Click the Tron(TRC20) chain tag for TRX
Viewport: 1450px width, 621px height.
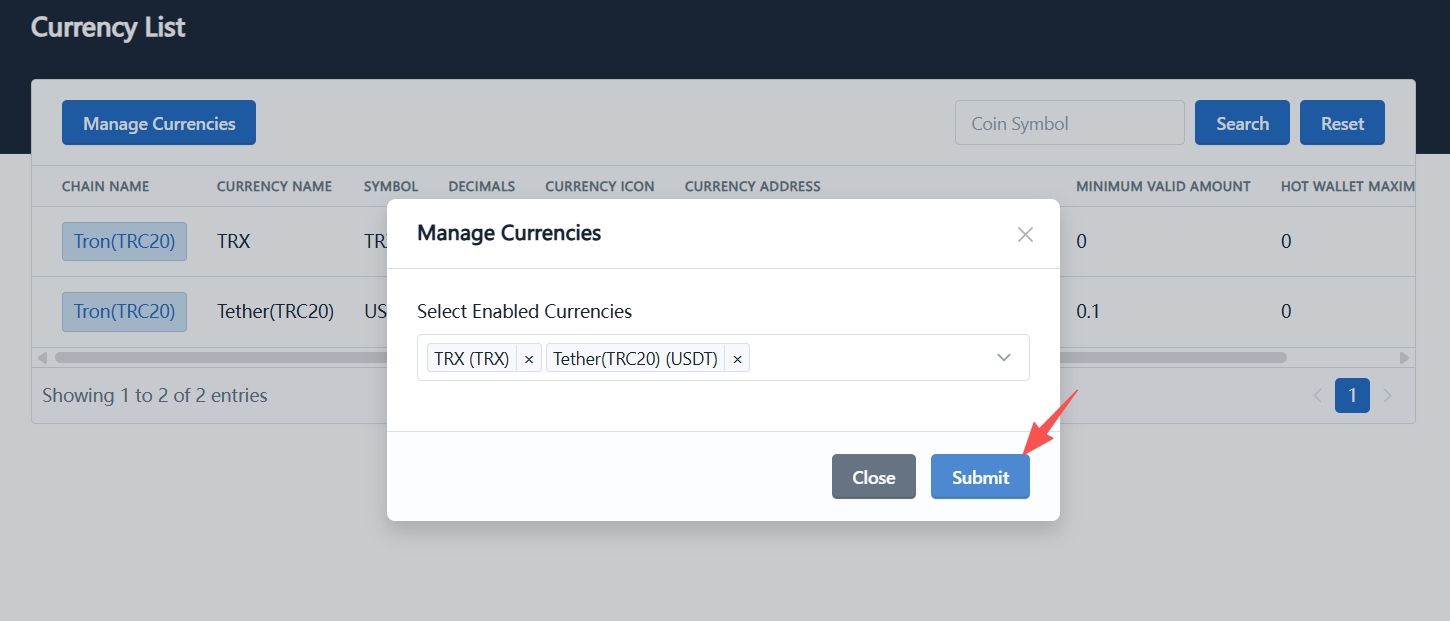(124, 241)
